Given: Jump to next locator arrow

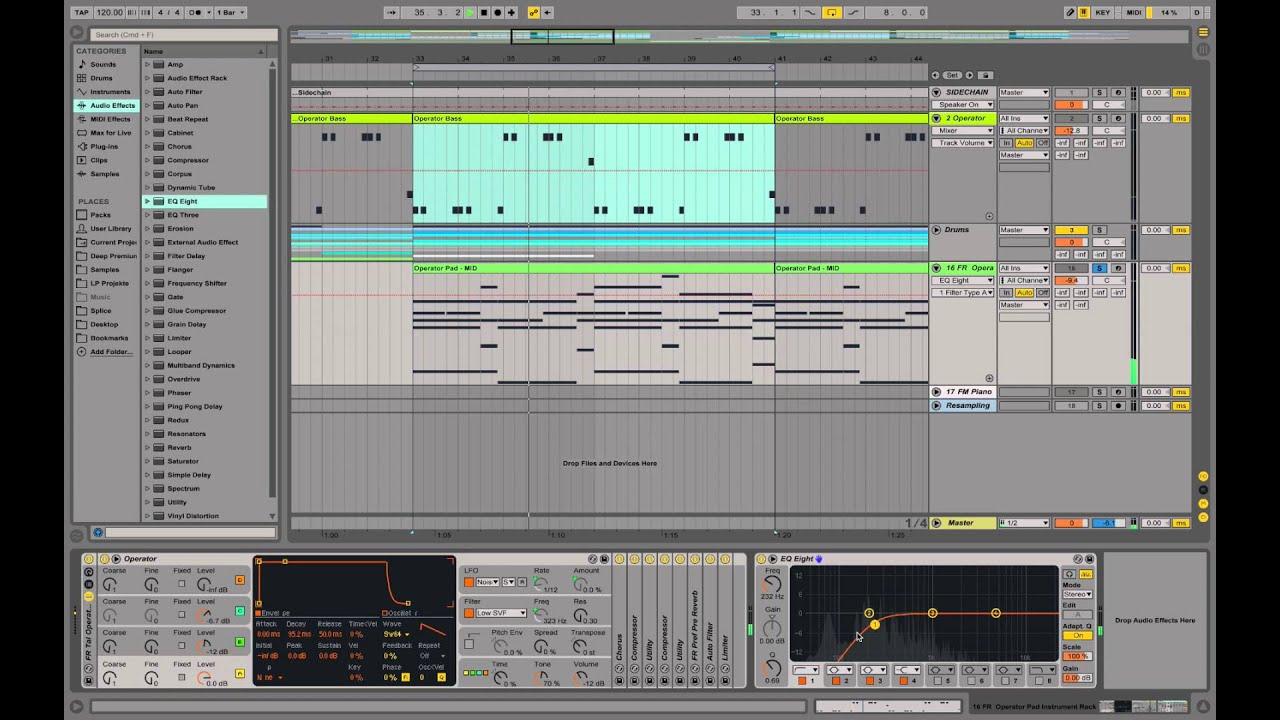Looking at the screenshot, I should (969, 75).
